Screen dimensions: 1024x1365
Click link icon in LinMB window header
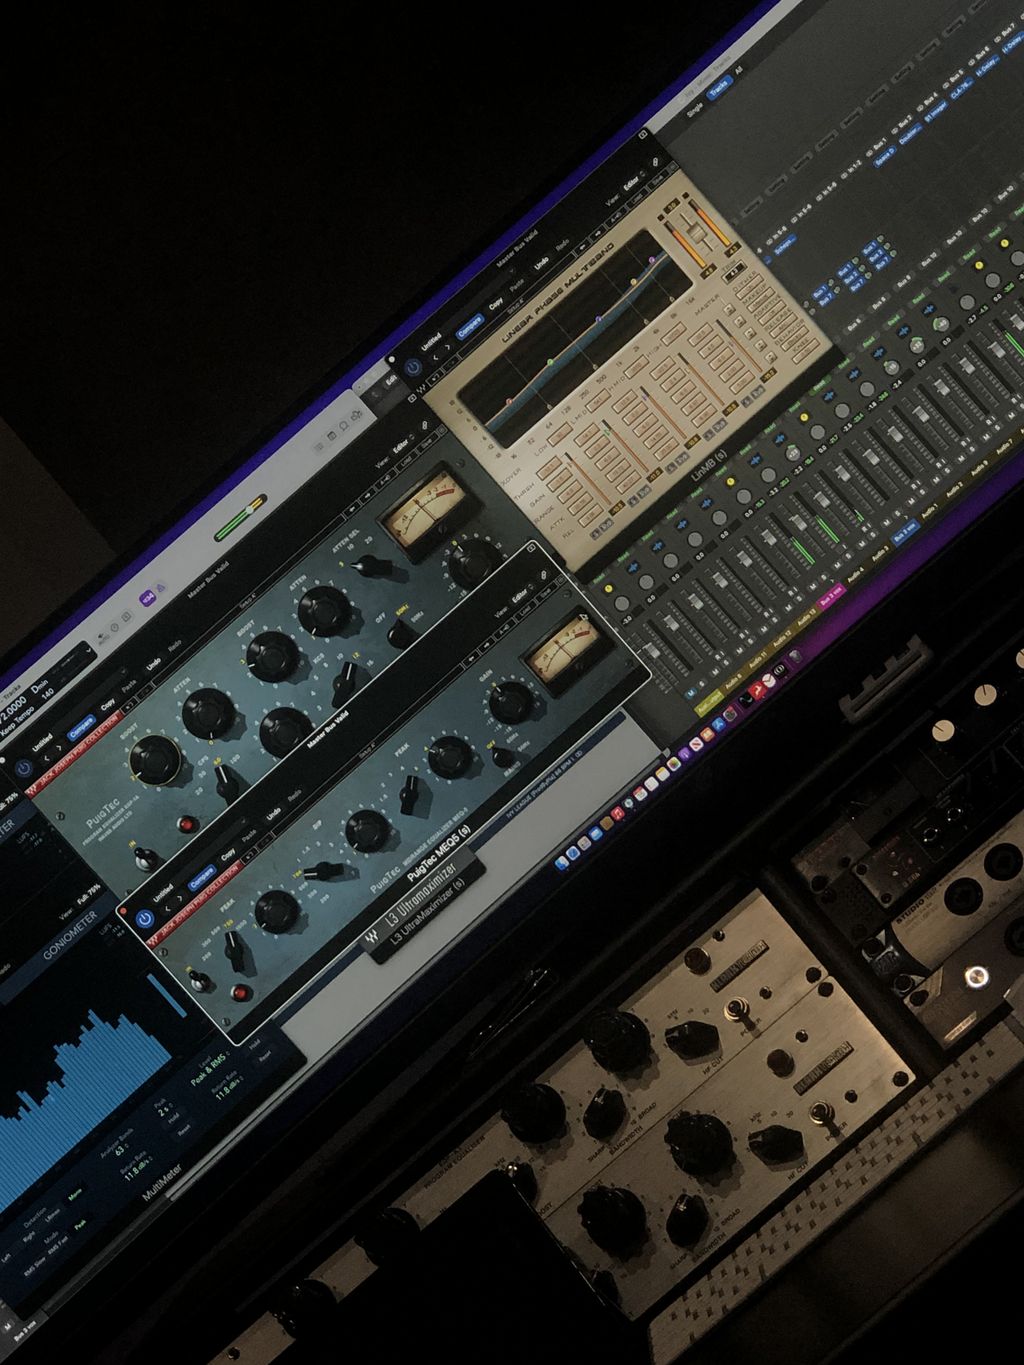pos(656,160)
